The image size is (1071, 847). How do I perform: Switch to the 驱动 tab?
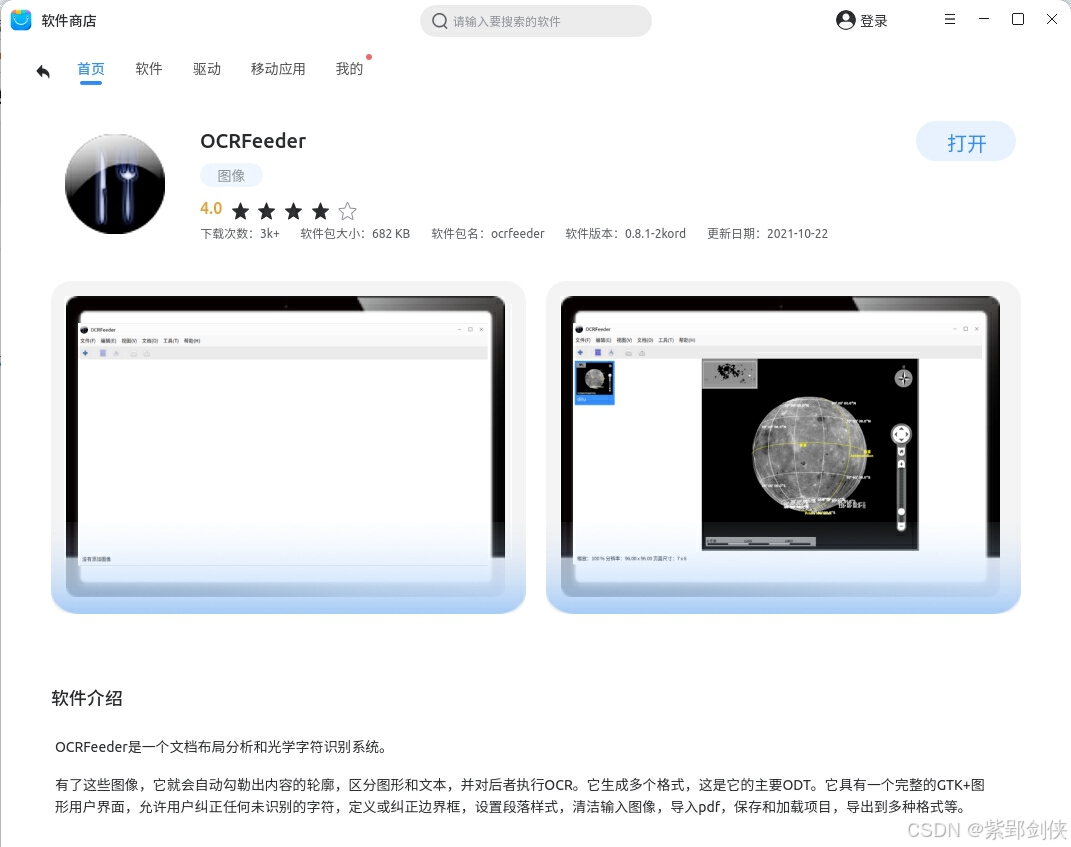[206, 68]
